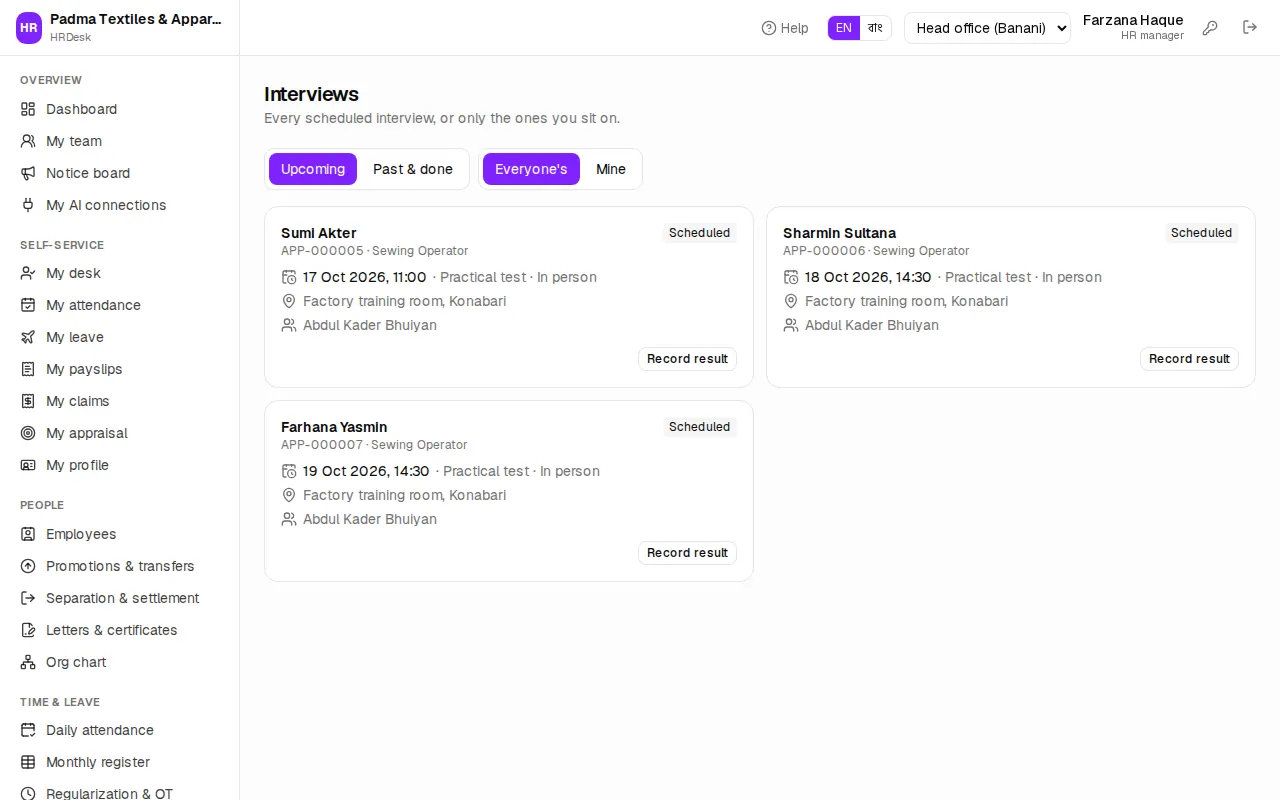This screenshot has height=800, width=1280.
Task: Record result for Sharmin Sultana
Action: (1189, 359)
